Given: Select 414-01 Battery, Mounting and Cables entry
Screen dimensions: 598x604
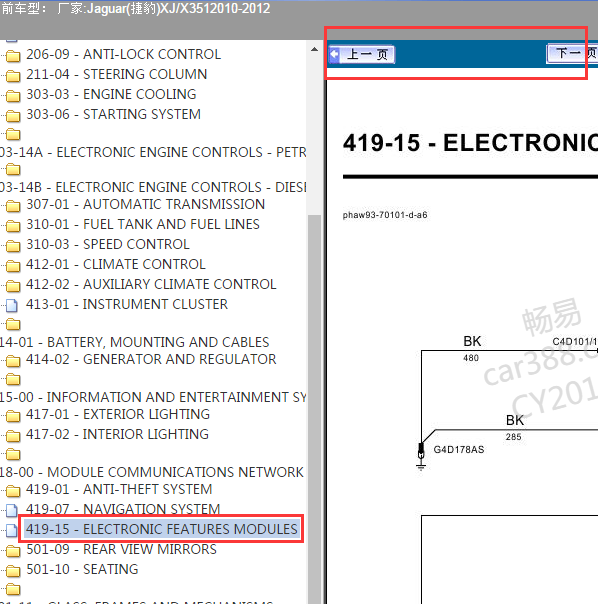Looking at the screenshot, I should (x=134, y=342).
